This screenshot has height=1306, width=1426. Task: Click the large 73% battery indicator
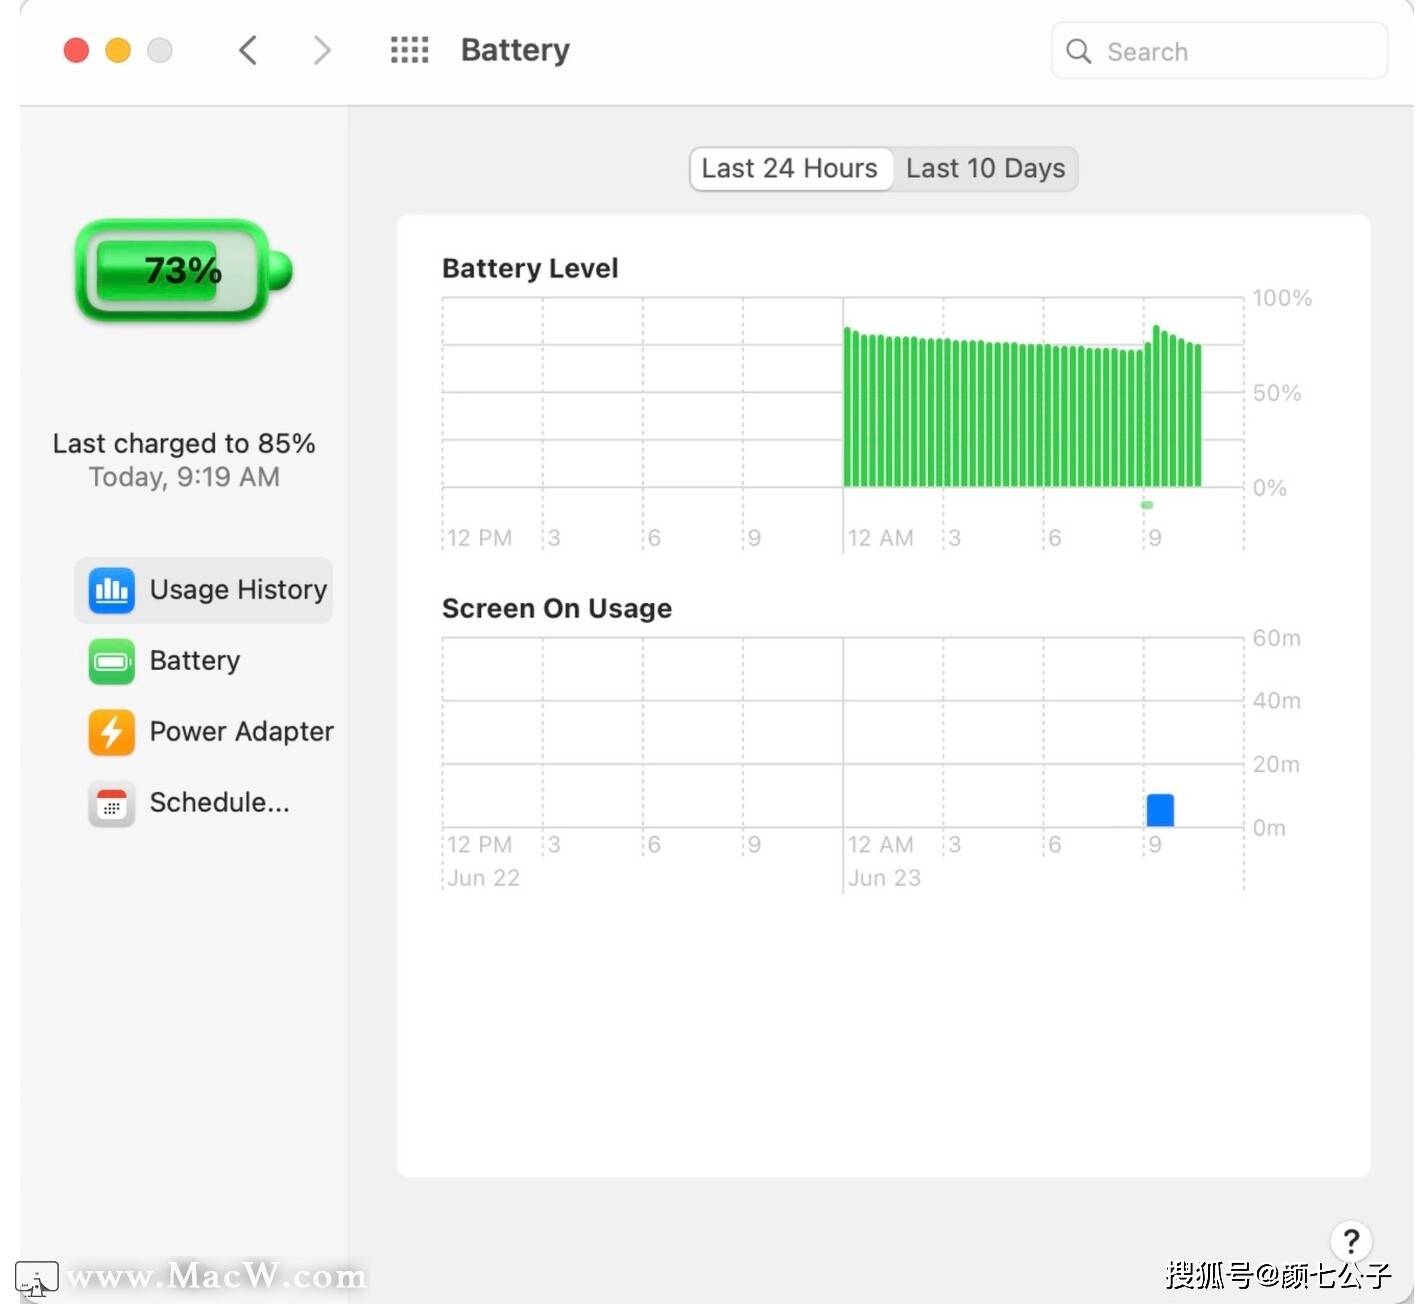183,271
